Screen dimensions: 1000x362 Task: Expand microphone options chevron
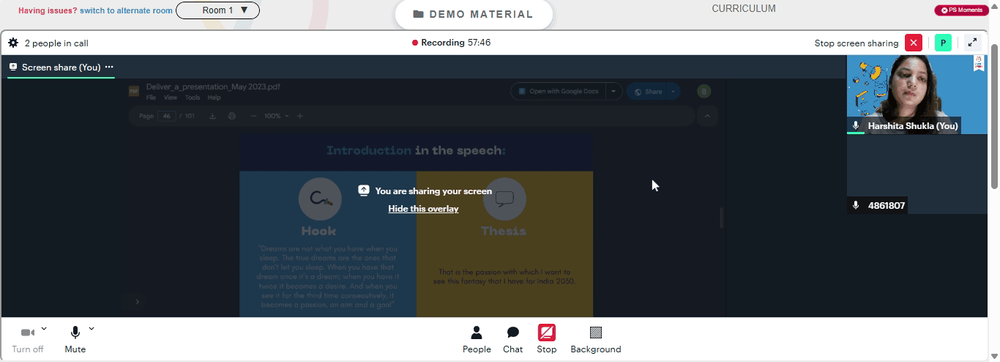[91, 329]
